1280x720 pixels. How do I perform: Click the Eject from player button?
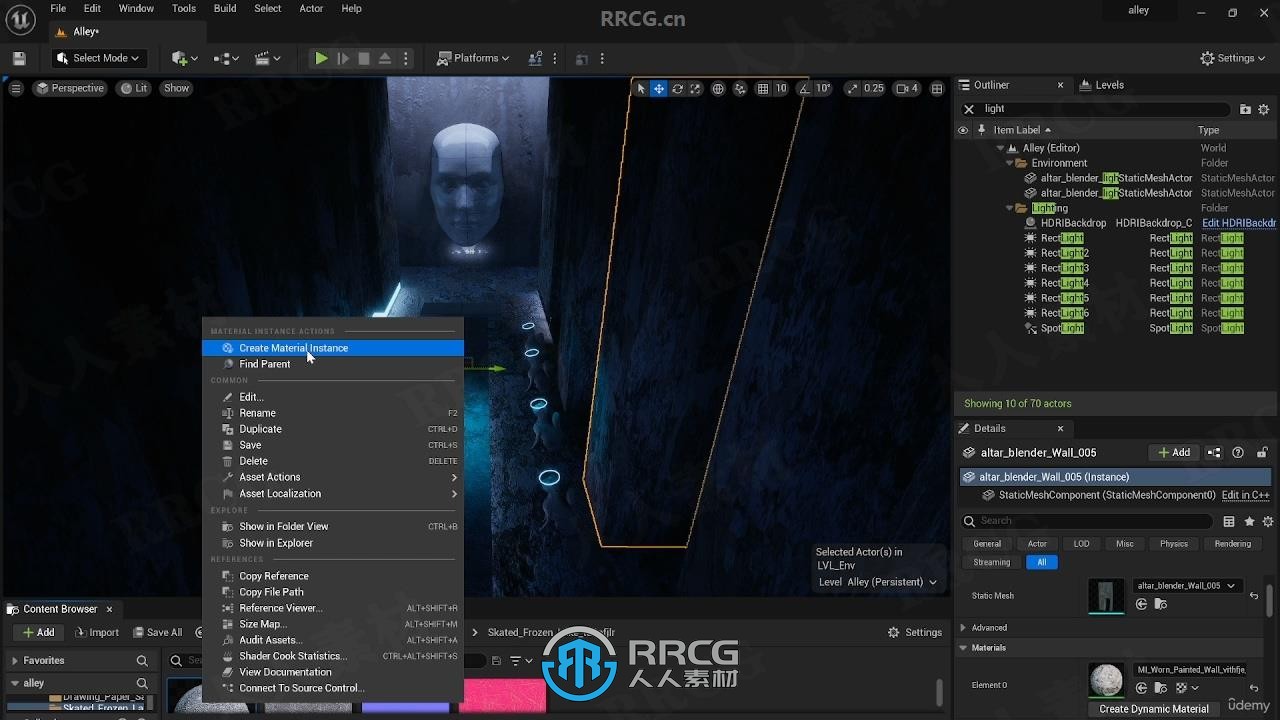(385, 58)
